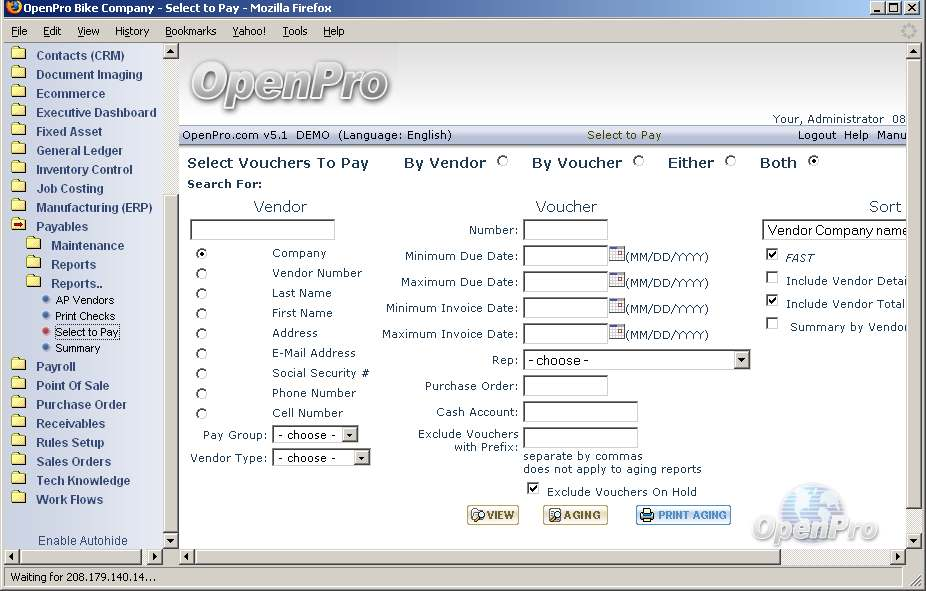This screenshot has height=591, width=926.
Task: Open calendar picker for Maximum Due Date
Action: point(617,280)
